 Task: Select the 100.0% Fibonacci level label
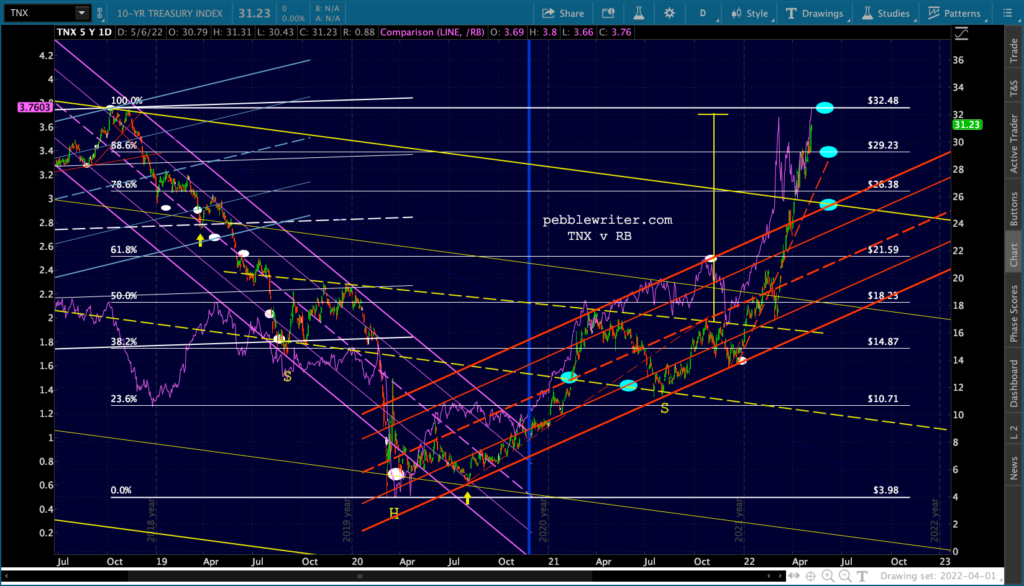pos(126,101)
